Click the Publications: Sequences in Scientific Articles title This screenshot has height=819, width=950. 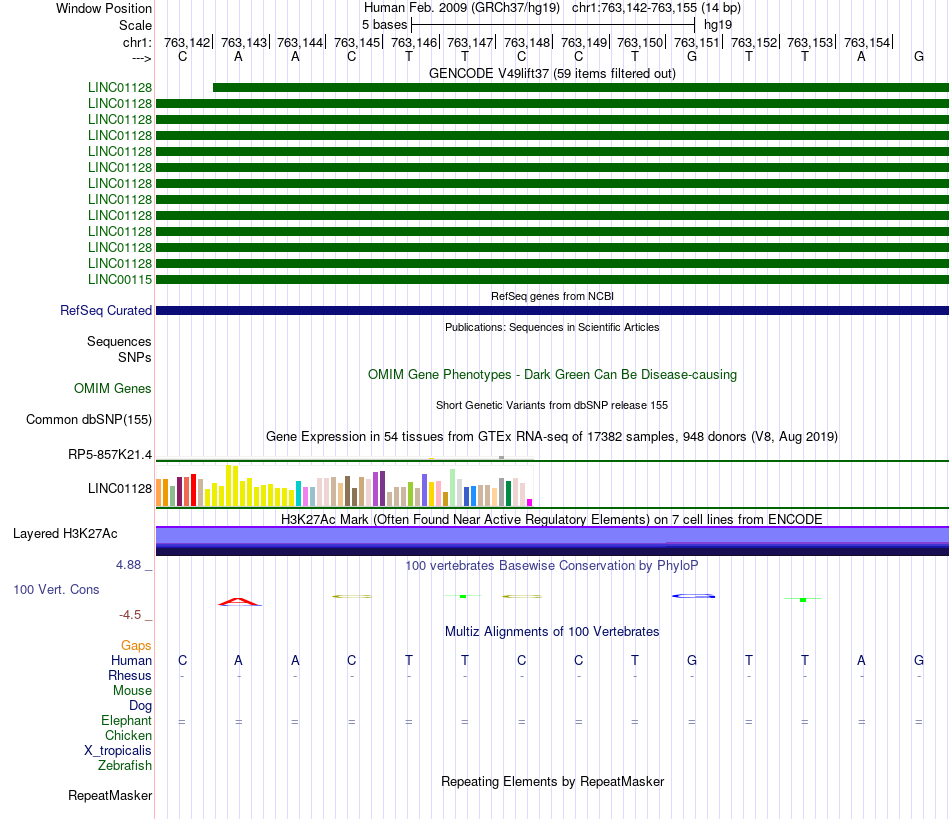coord(552,327)
